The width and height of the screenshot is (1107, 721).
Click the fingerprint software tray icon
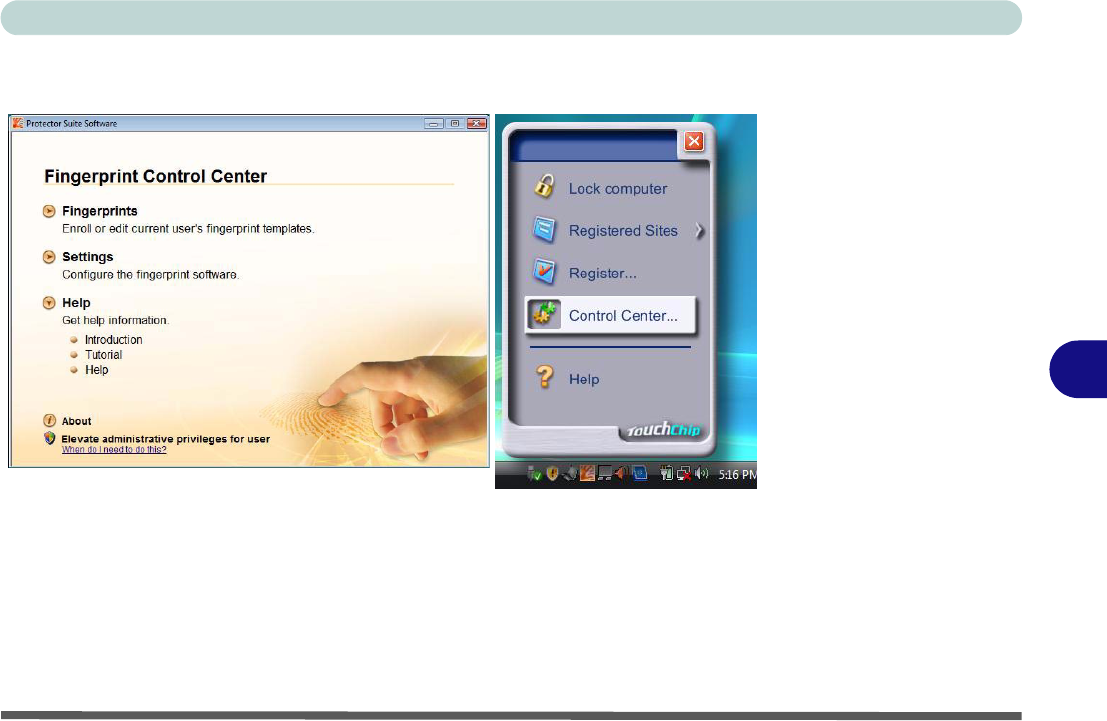click(587, 473)
